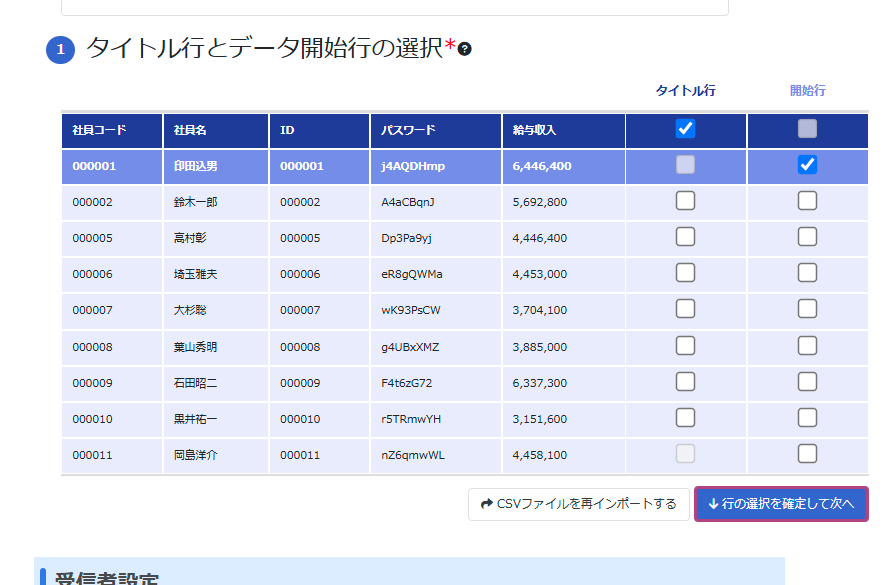Tick title row checkbox for 黒井祐一
Viewport: 895px width, 585px height.
685,418
